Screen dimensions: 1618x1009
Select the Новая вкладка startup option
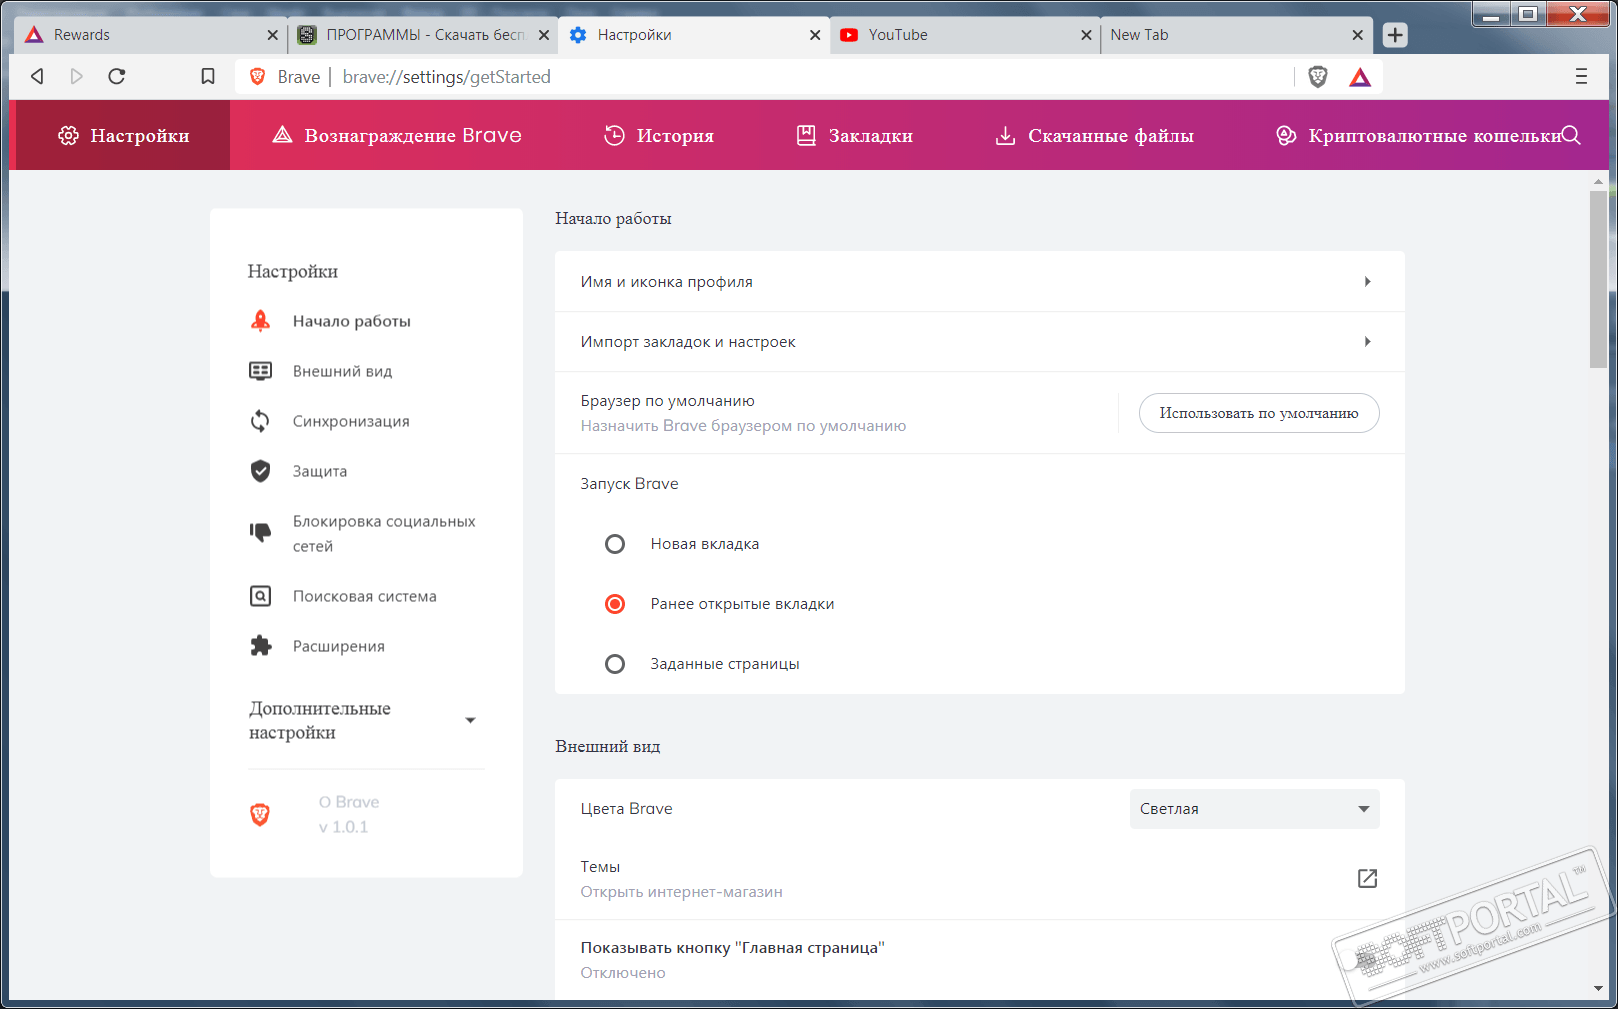615,544
